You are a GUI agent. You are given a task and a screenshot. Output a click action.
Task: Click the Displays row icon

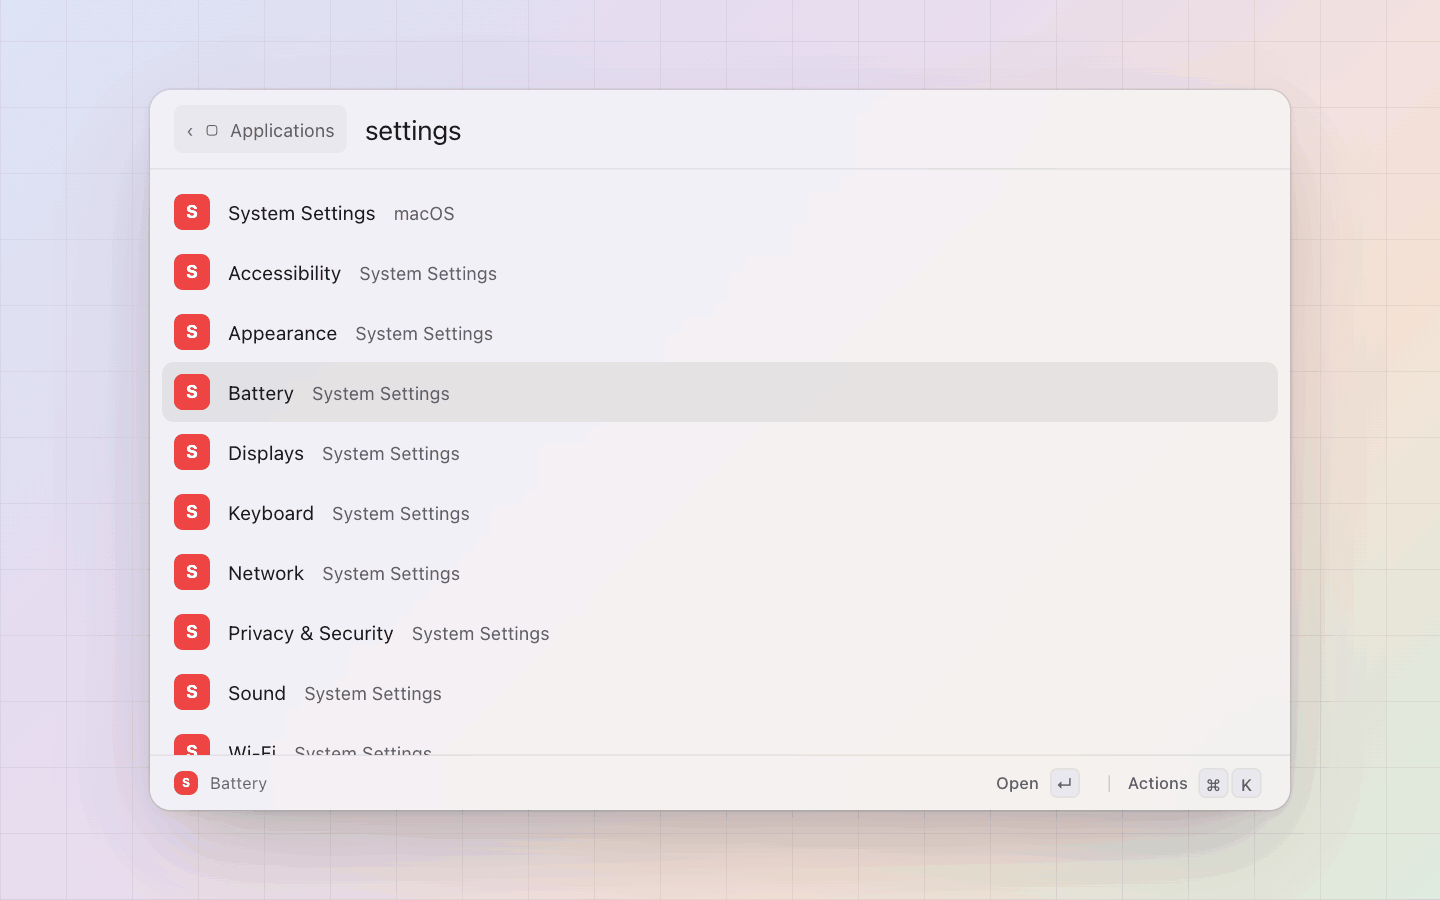click(192, 452)
